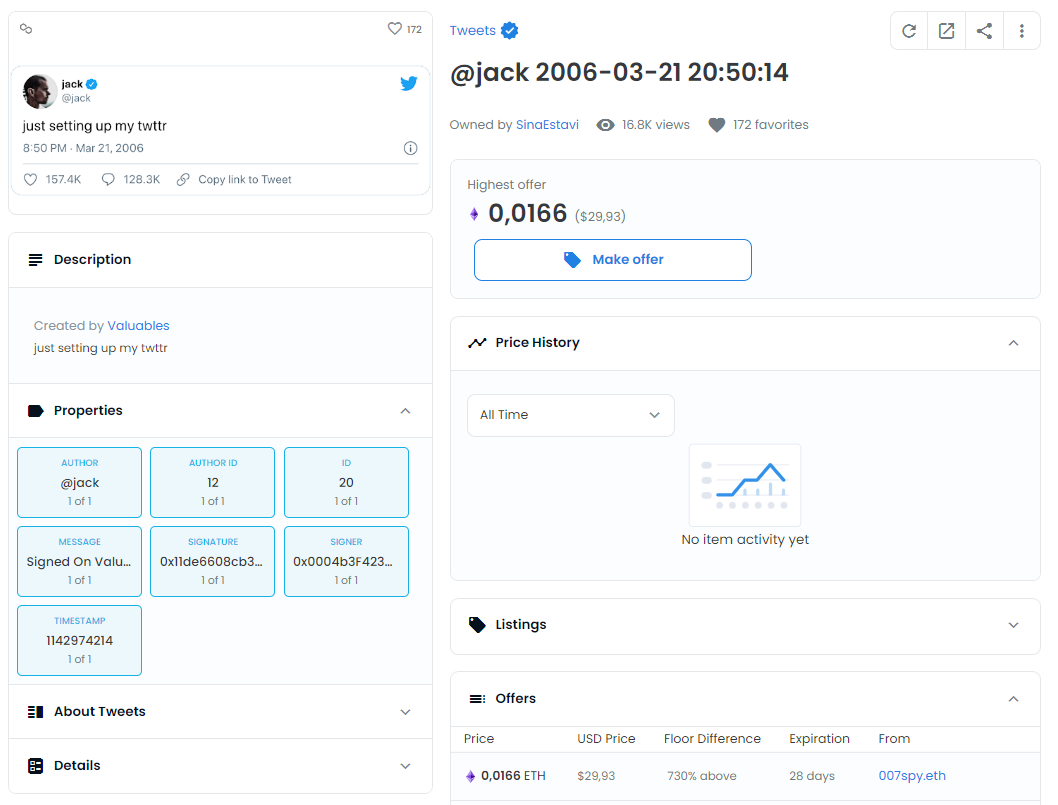The image size is (1058, 805).
Task: Click the Ethereum icon beside 0,0166 highest offer
Action: (474, 214)
